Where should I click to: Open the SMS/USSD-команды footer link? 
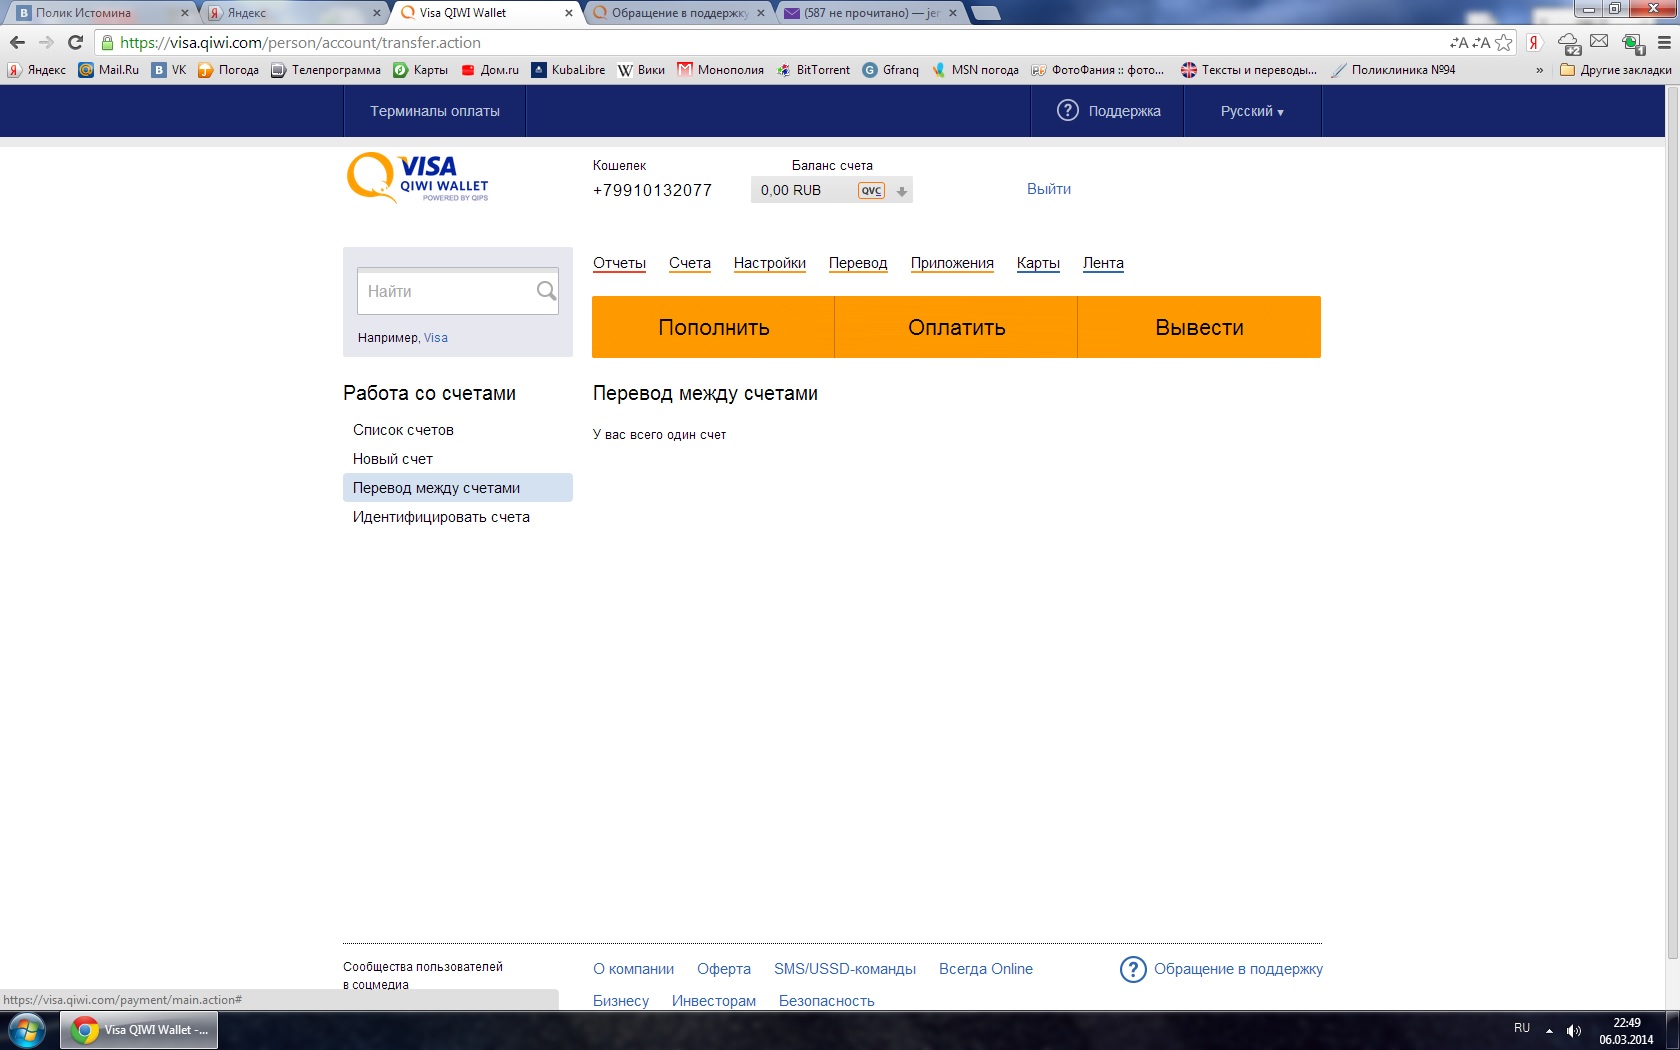pyautogui.click(x=845, y=969)
